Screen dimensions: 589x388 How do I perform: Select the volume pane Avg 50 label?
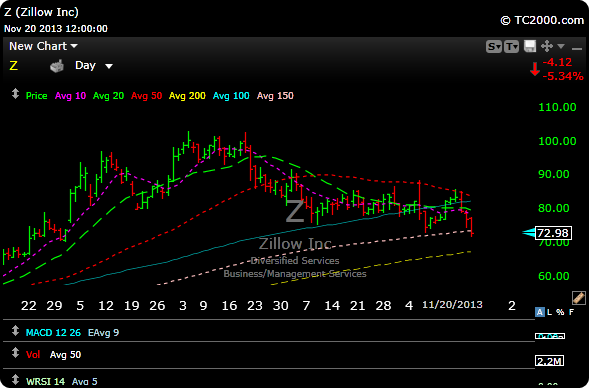click(x=65, y=355)
